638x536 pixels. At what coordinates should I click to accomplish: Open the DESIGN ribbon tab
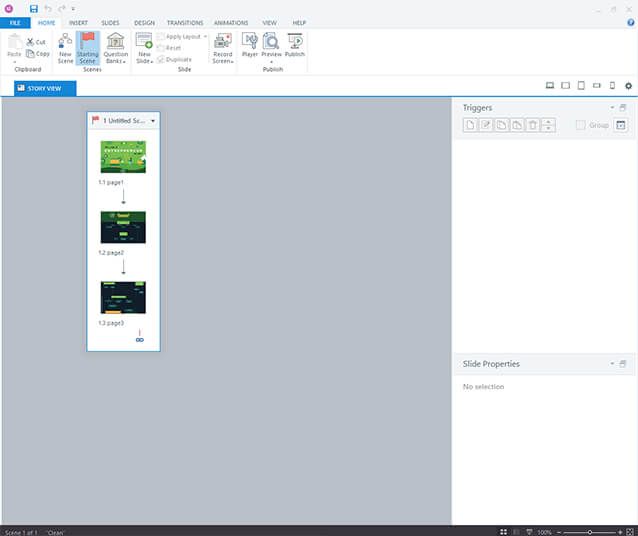point(144,23)
